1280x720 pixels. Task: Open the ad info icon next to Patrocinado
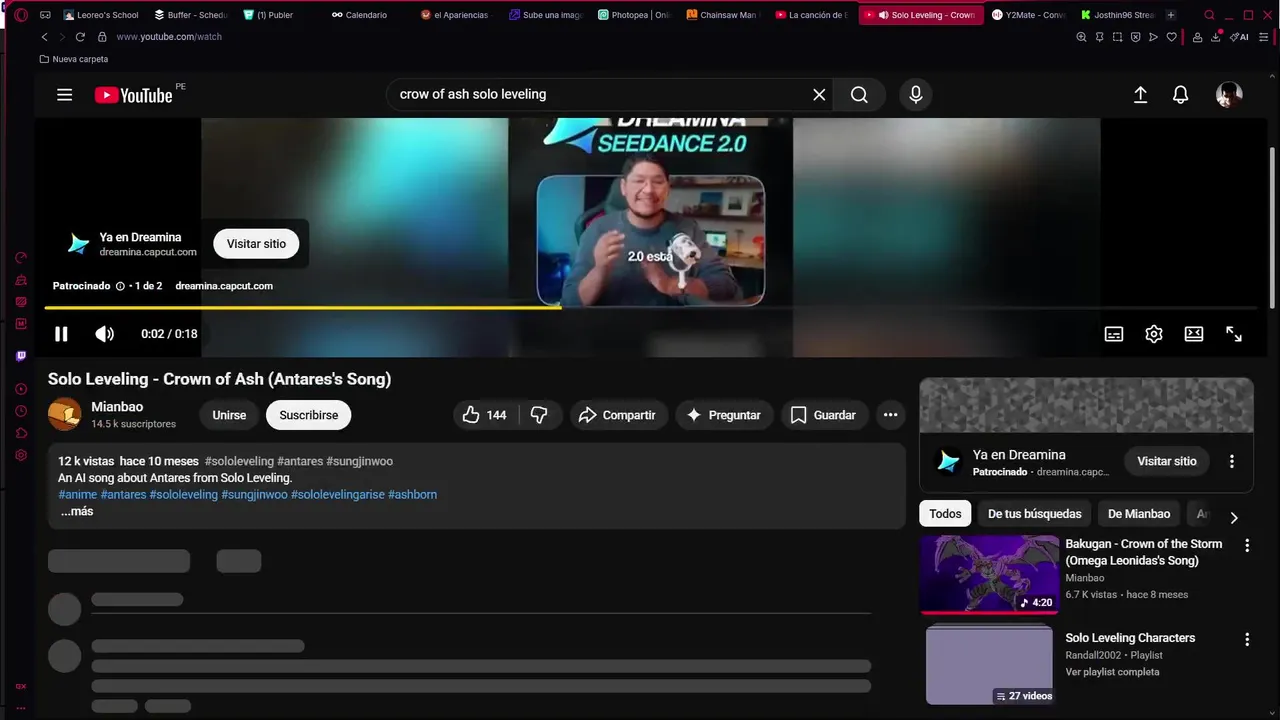click(120, 286)
